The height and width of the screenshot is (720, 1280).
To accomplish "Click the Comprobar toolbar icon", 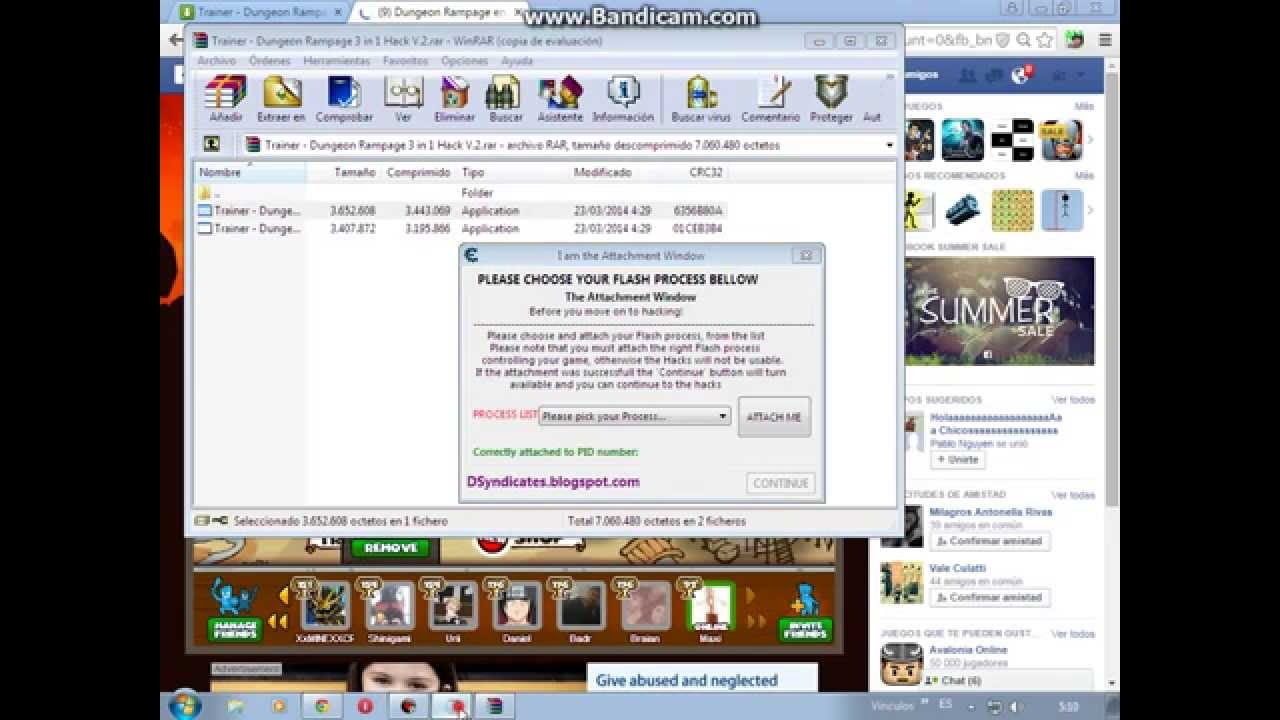I will pos(344,99).
